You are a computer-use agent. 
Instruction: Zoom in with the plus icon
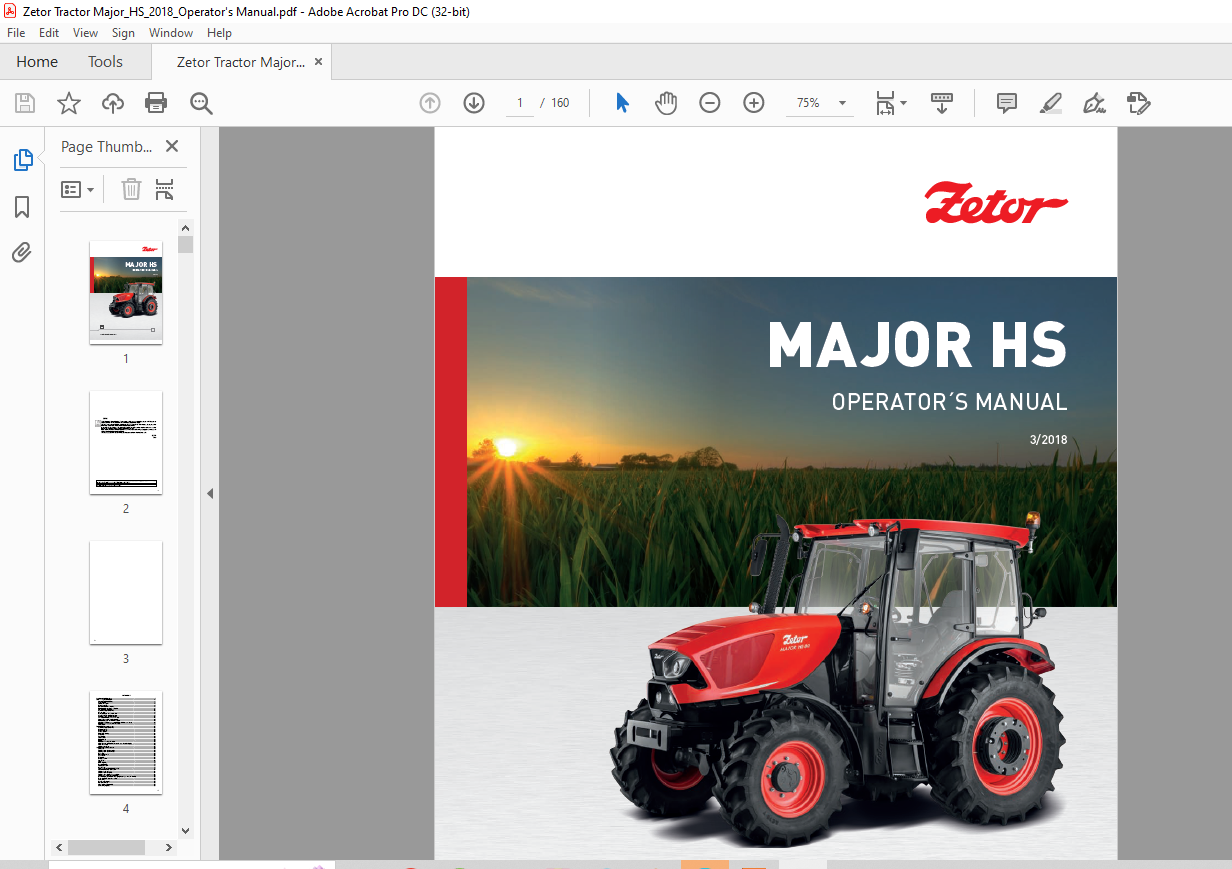(754, 103)
